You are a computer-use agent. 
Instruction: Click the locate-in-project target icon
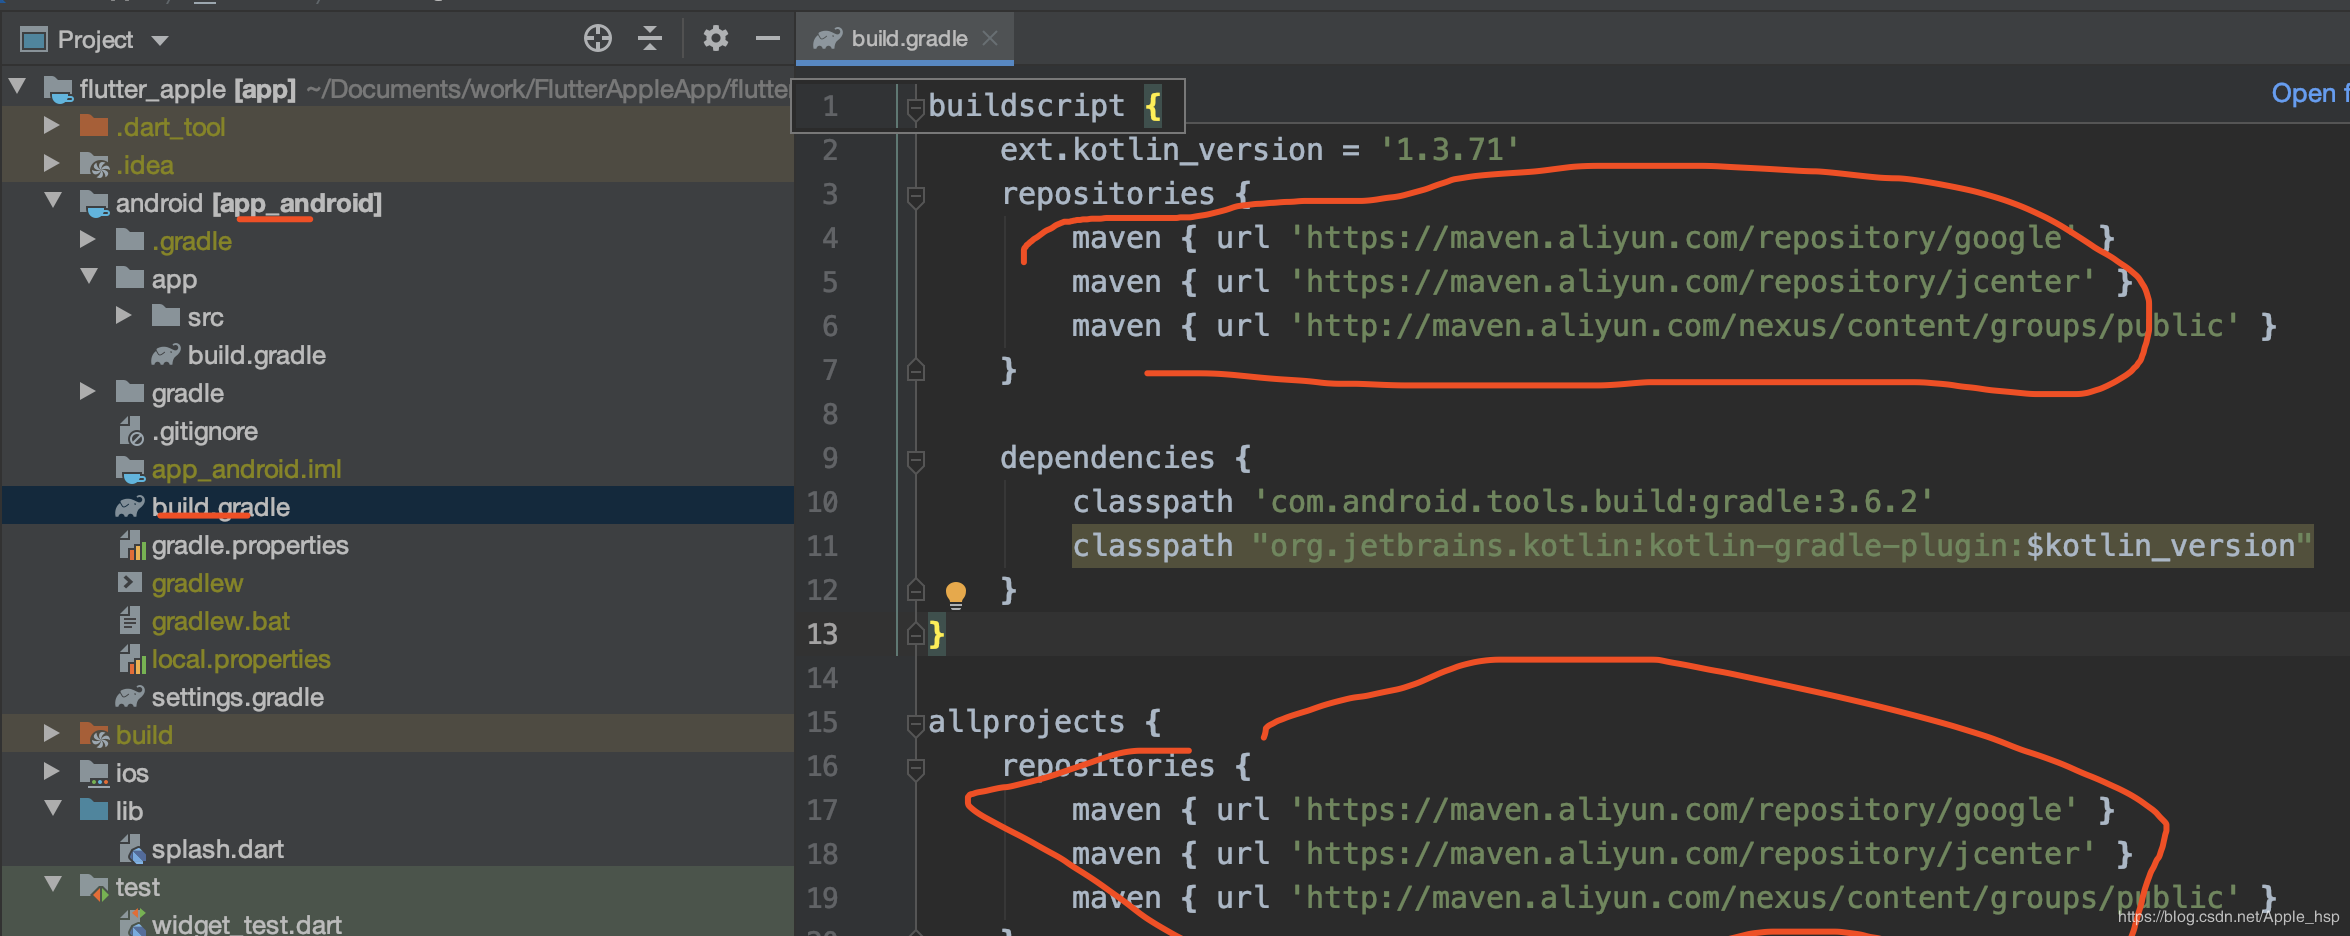click(598, 39)
